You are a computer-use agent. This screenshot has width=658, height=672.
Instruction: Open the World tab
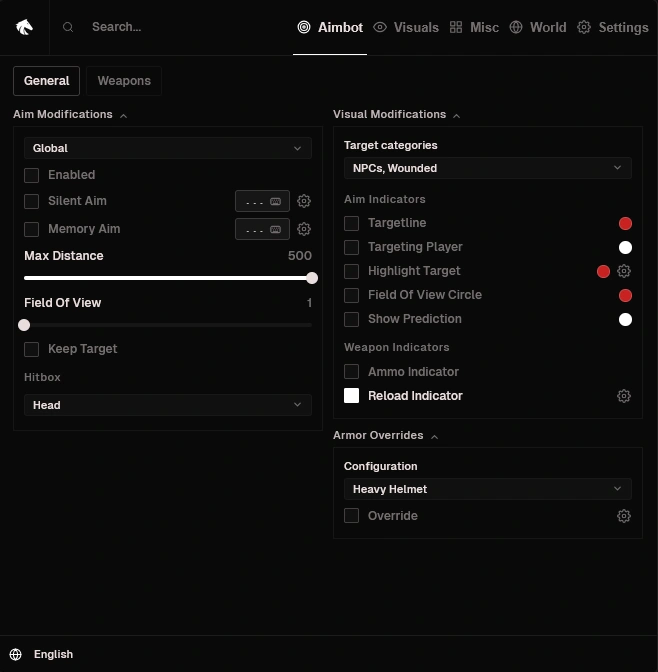click(538, 27)
